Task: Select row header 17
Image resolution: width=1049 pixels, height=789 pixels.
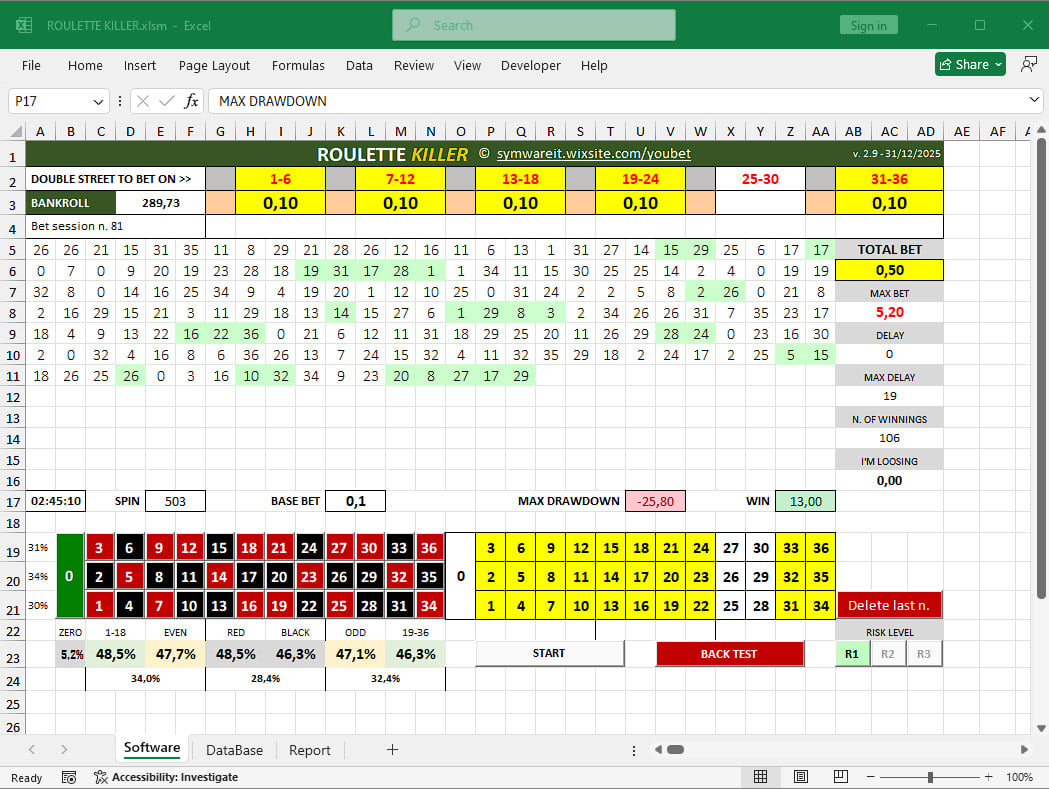Action: [x=13, y=502]
